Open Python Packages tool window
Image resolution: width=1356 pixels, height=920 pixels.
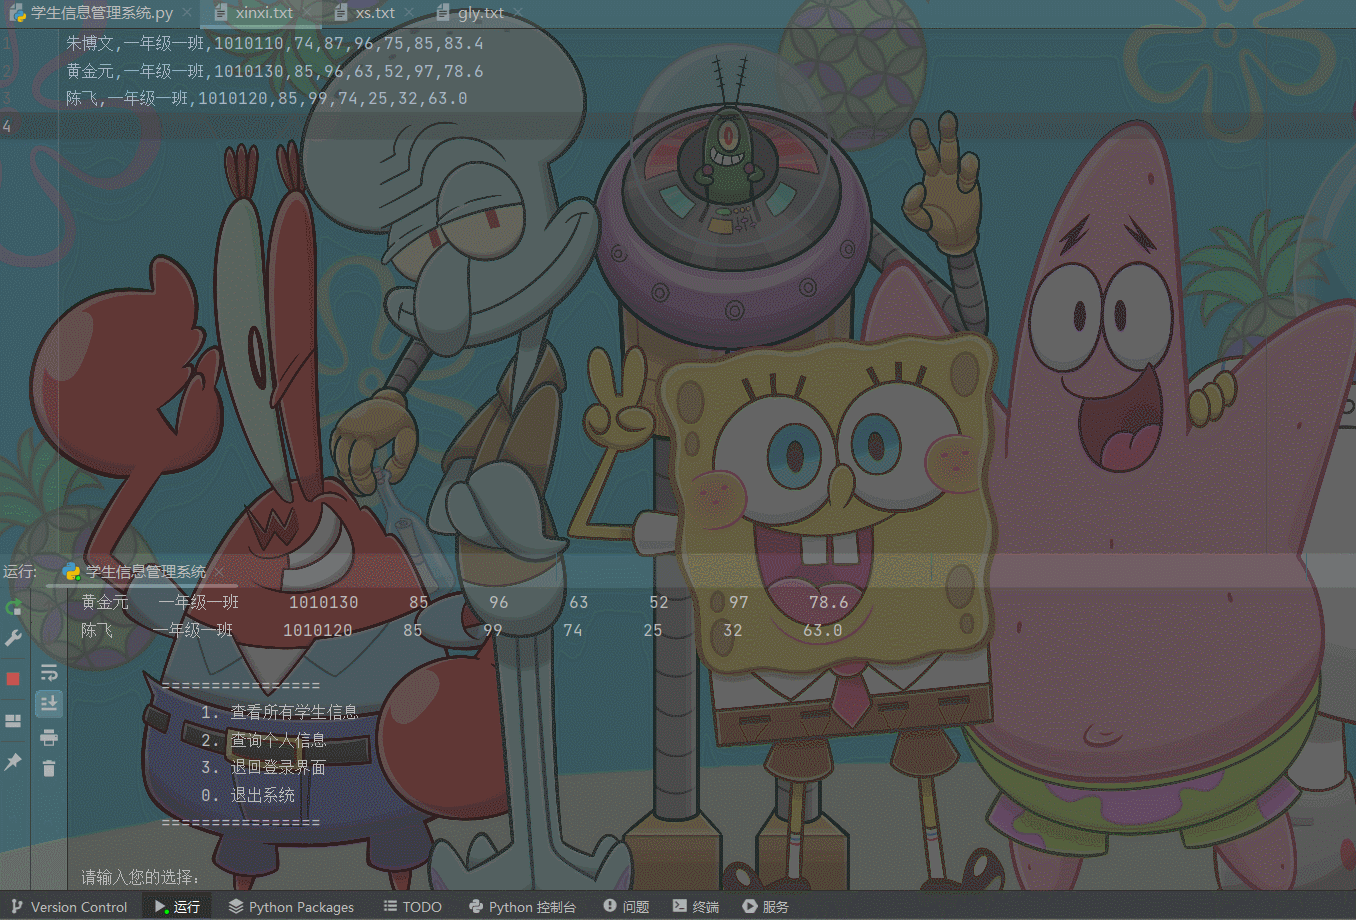[291, 907]
